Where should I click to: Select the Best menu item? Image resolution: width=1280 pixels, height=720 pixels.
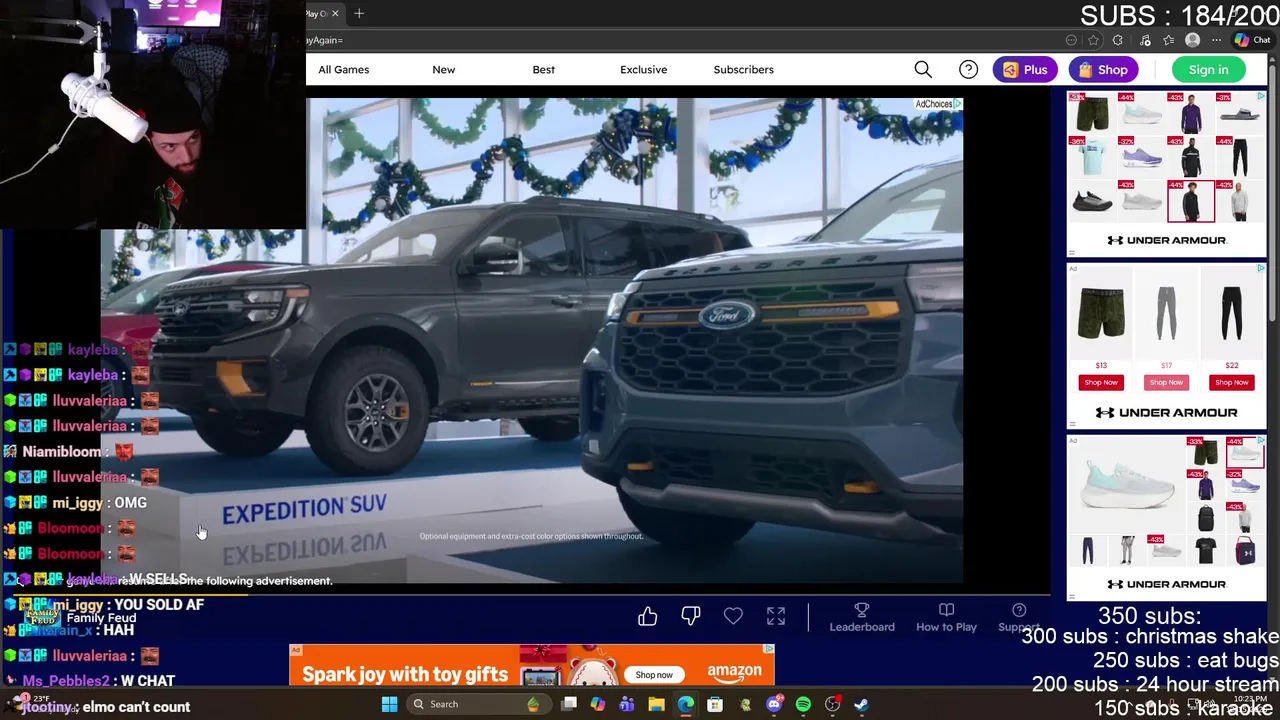click(x=543, y=69)
